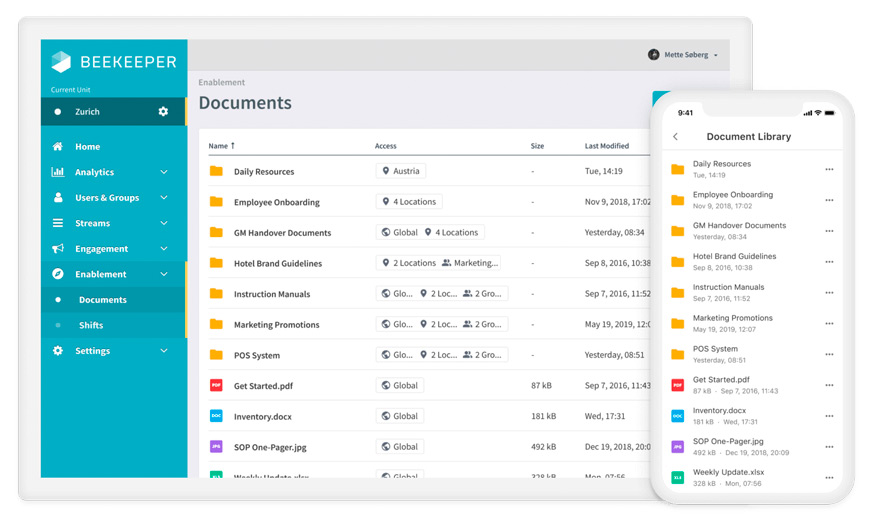Tap Get Started.pdf name in the phone list
This screenshot has width=873, height=525.
pos(721,379)
